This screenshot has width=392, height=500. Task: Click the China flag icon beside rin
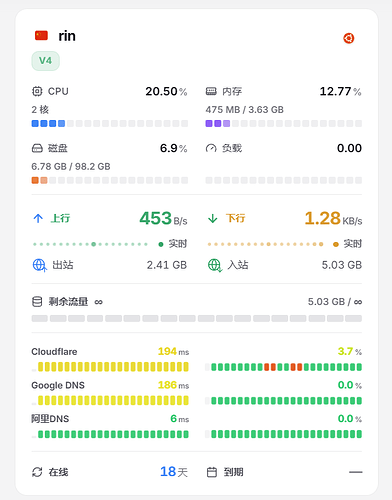pos(41,35)
